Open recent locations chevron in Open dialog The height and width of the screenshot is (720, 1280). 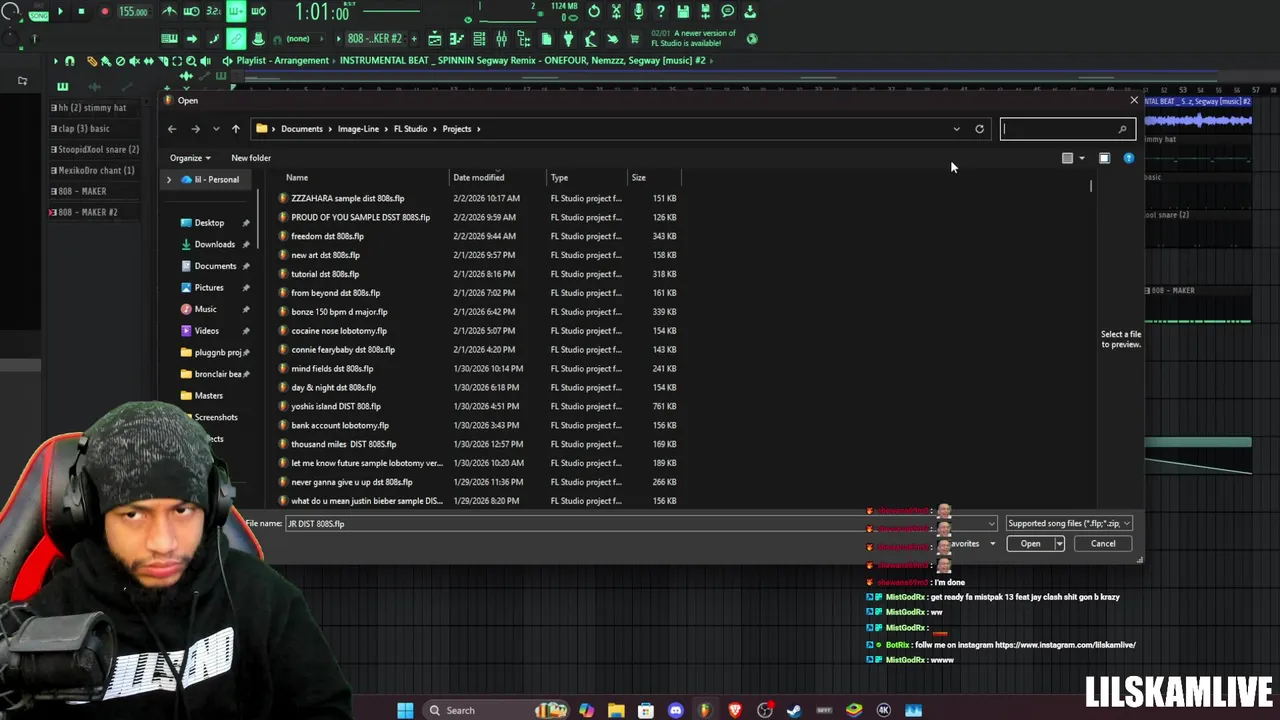pos(216,129)
